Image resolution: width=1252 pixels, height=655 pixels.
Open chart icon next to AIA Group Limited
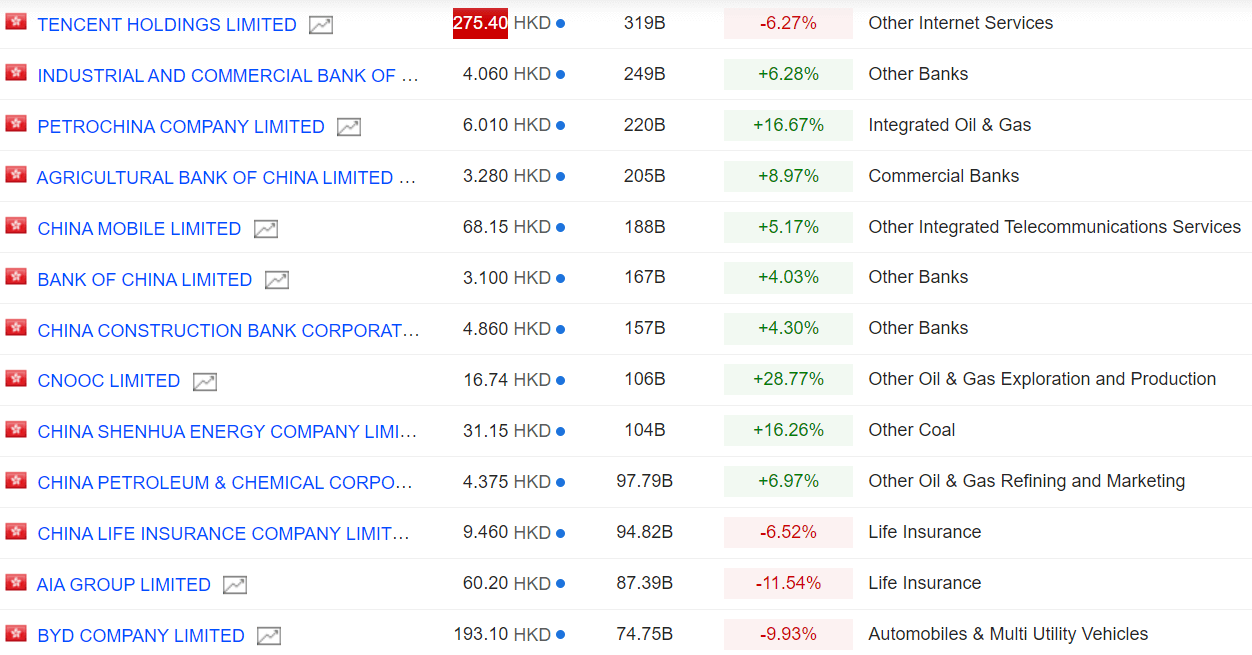tap(235, 585)
